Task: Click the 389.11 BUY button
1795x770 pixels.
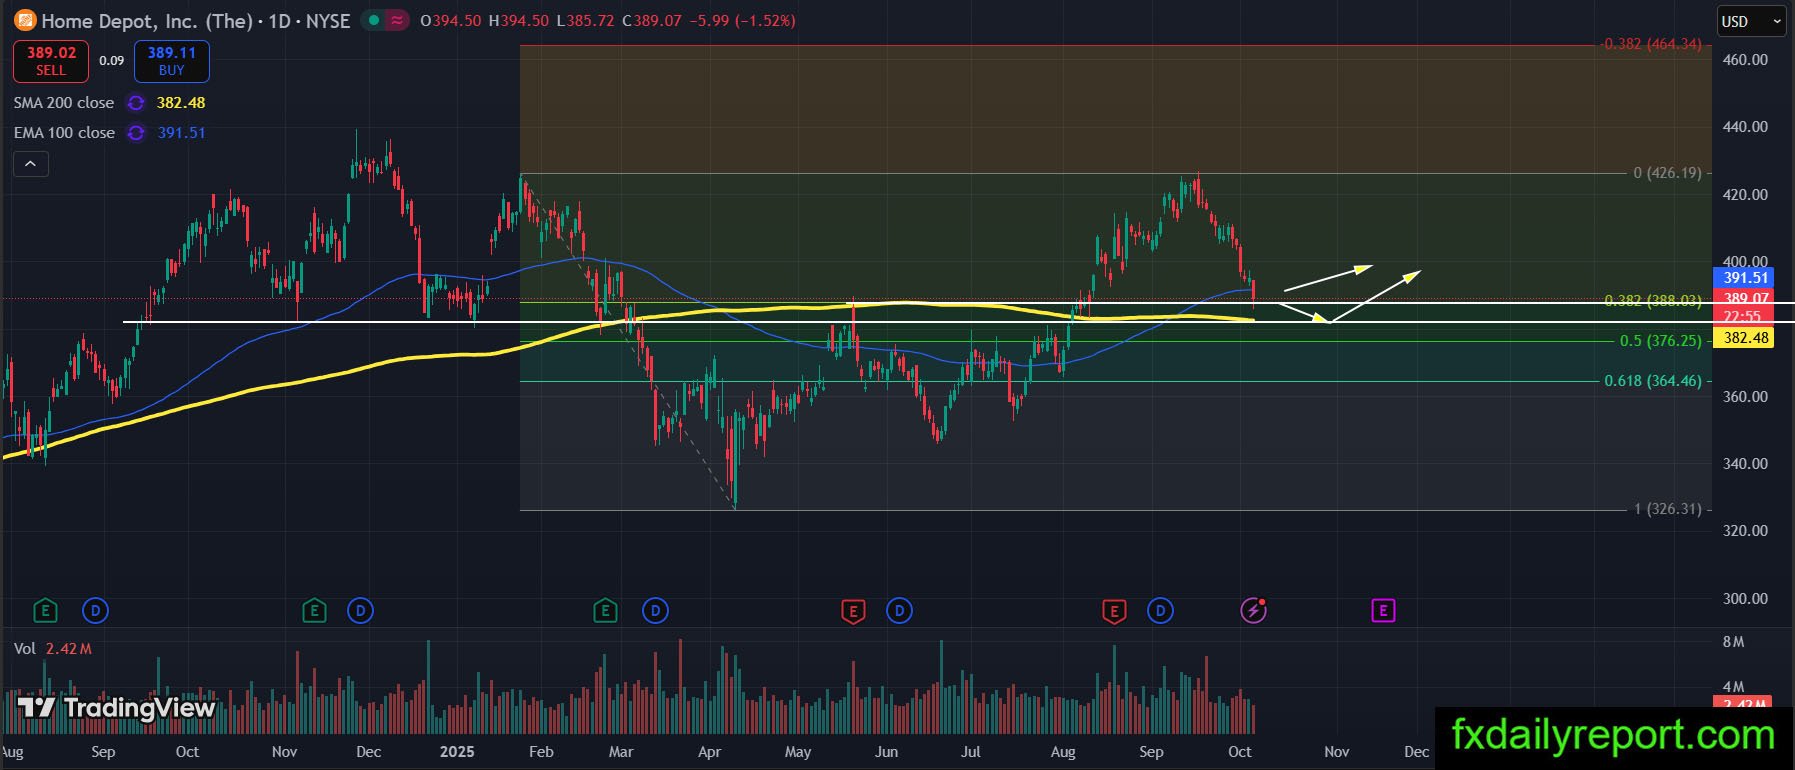Action: click(x=172, y=61)
